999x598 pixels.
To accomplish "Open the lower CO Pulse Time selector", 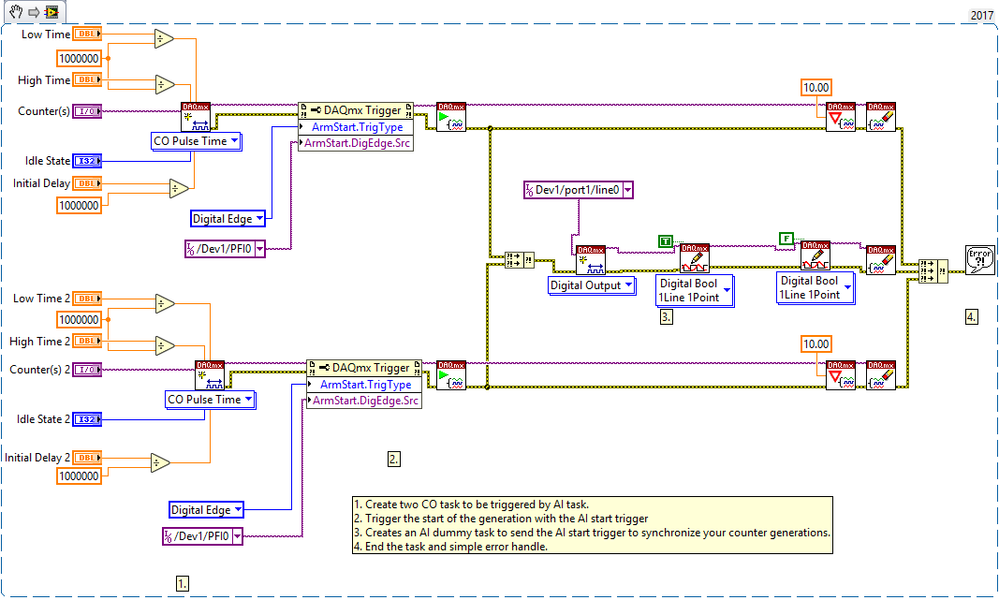I will coord(210,400).
